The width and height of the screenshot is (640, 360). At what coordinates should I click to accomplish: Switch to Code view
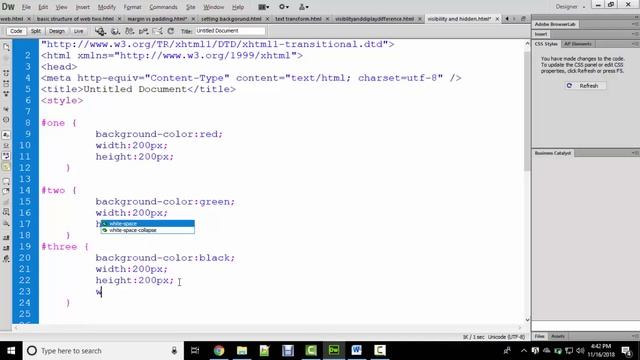click(x=16, y=31)
